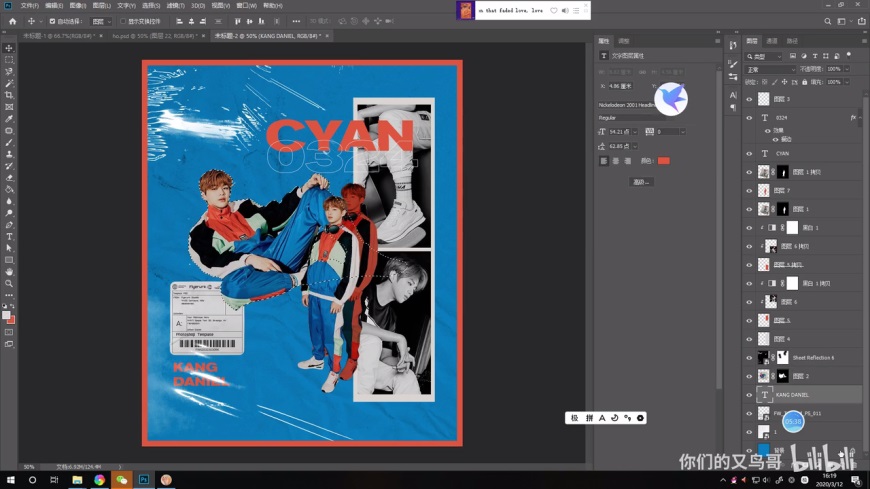Hide the KANG DANIEL text layer

749,395
